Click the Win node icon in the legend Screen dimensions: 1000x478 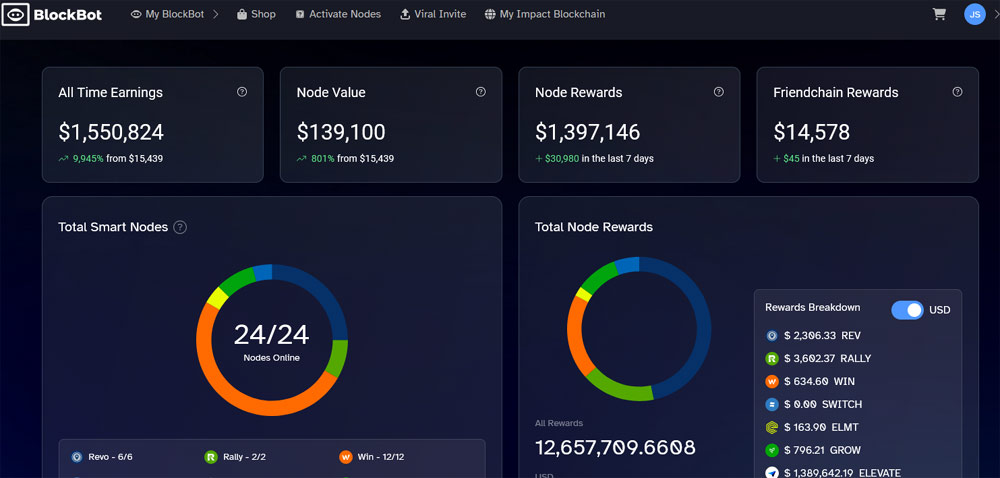(x=346, y=457)
